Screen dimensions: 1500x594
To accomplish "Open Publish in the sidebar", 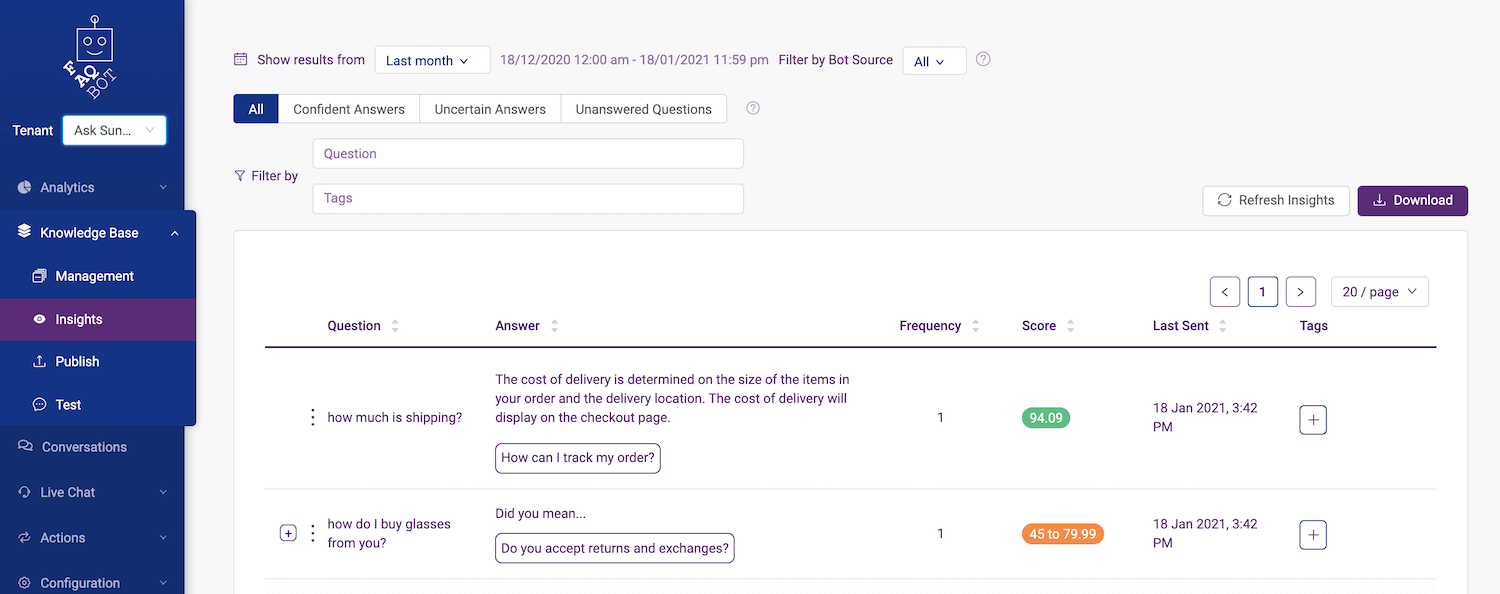I will pos(98,362).
